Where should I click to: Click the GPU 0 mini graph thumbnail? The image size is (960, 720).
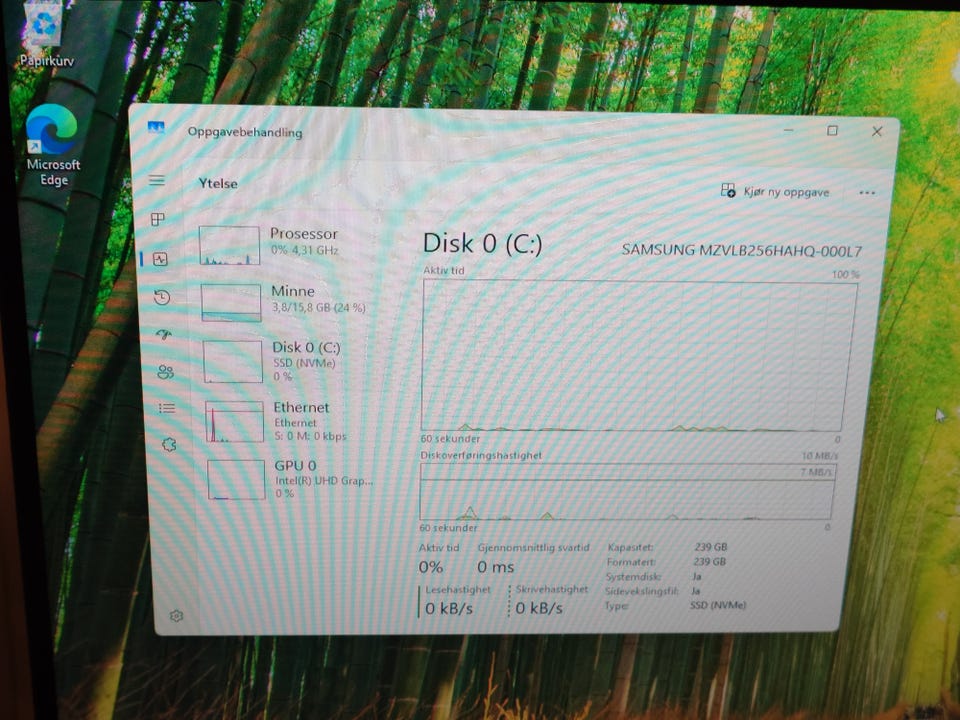[x=236, y=479]
